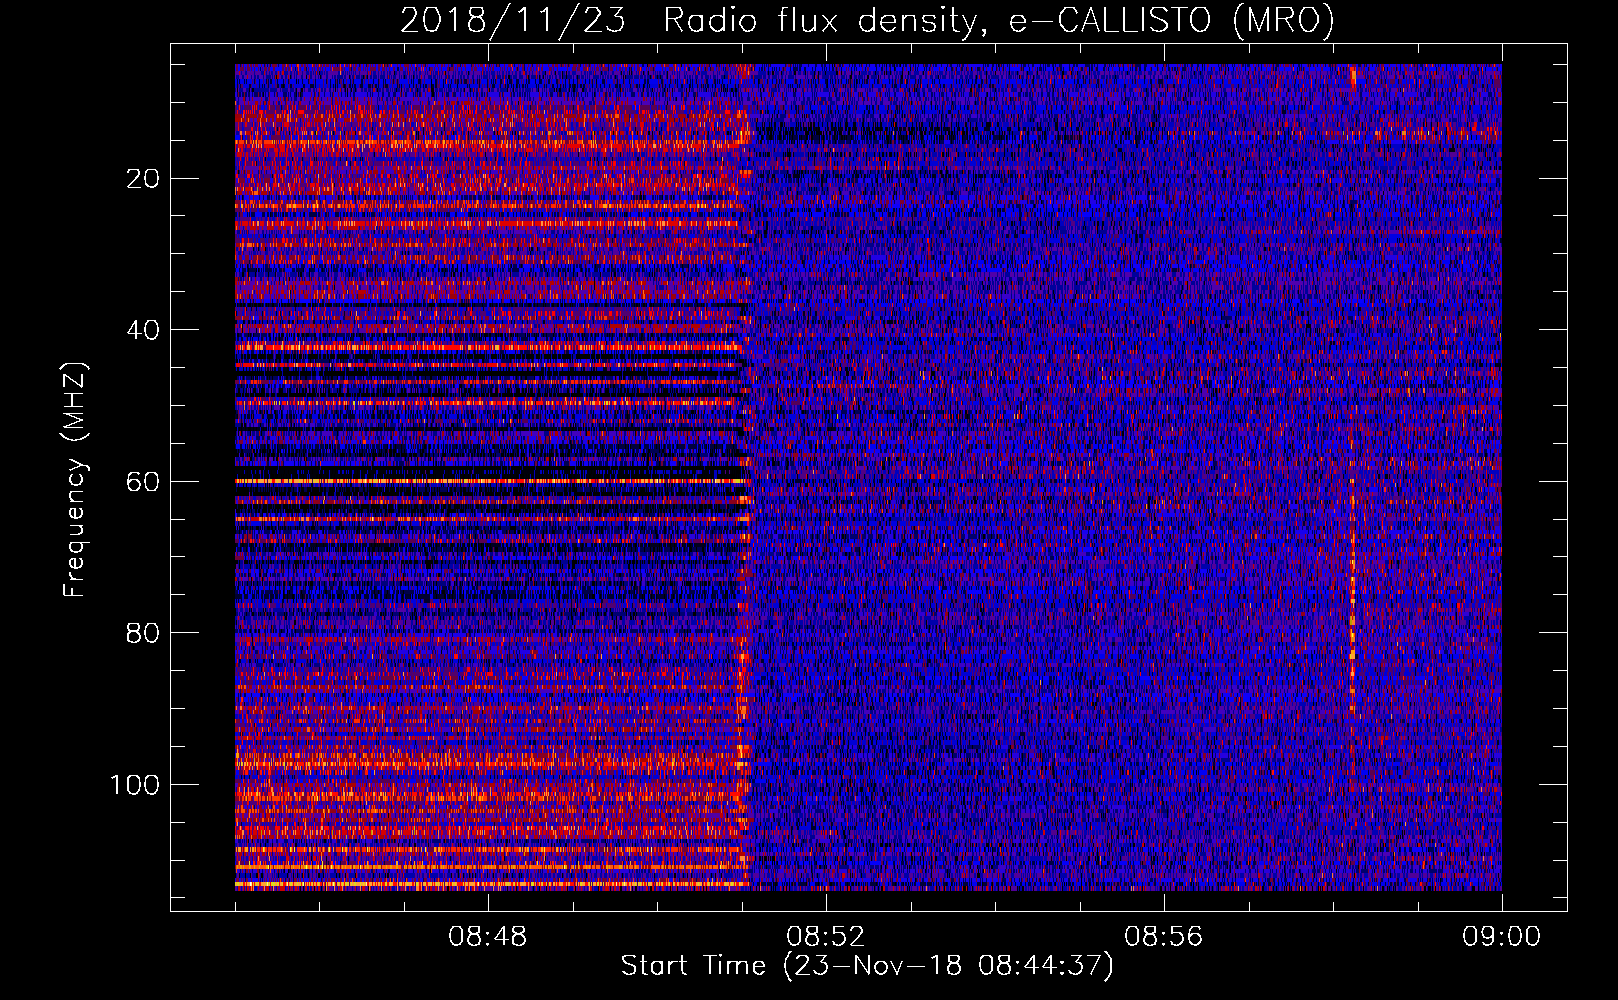Viewport: 1618px width, 1000px height.
Task: Click the 09:00 time tick label
Action: (1501, 937)
